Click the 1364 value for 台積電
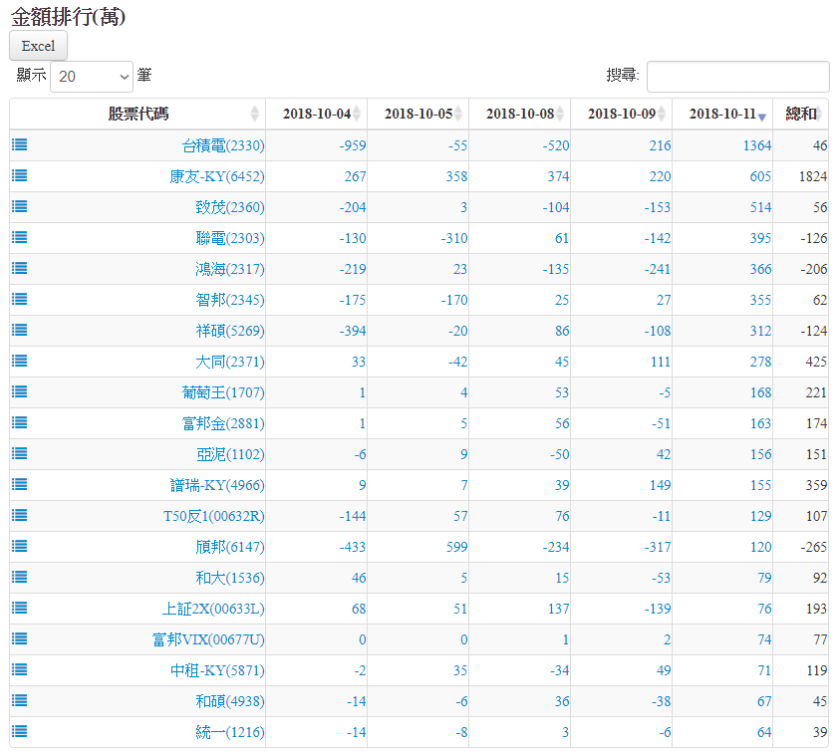840x754 pixels. coord(757,146)
